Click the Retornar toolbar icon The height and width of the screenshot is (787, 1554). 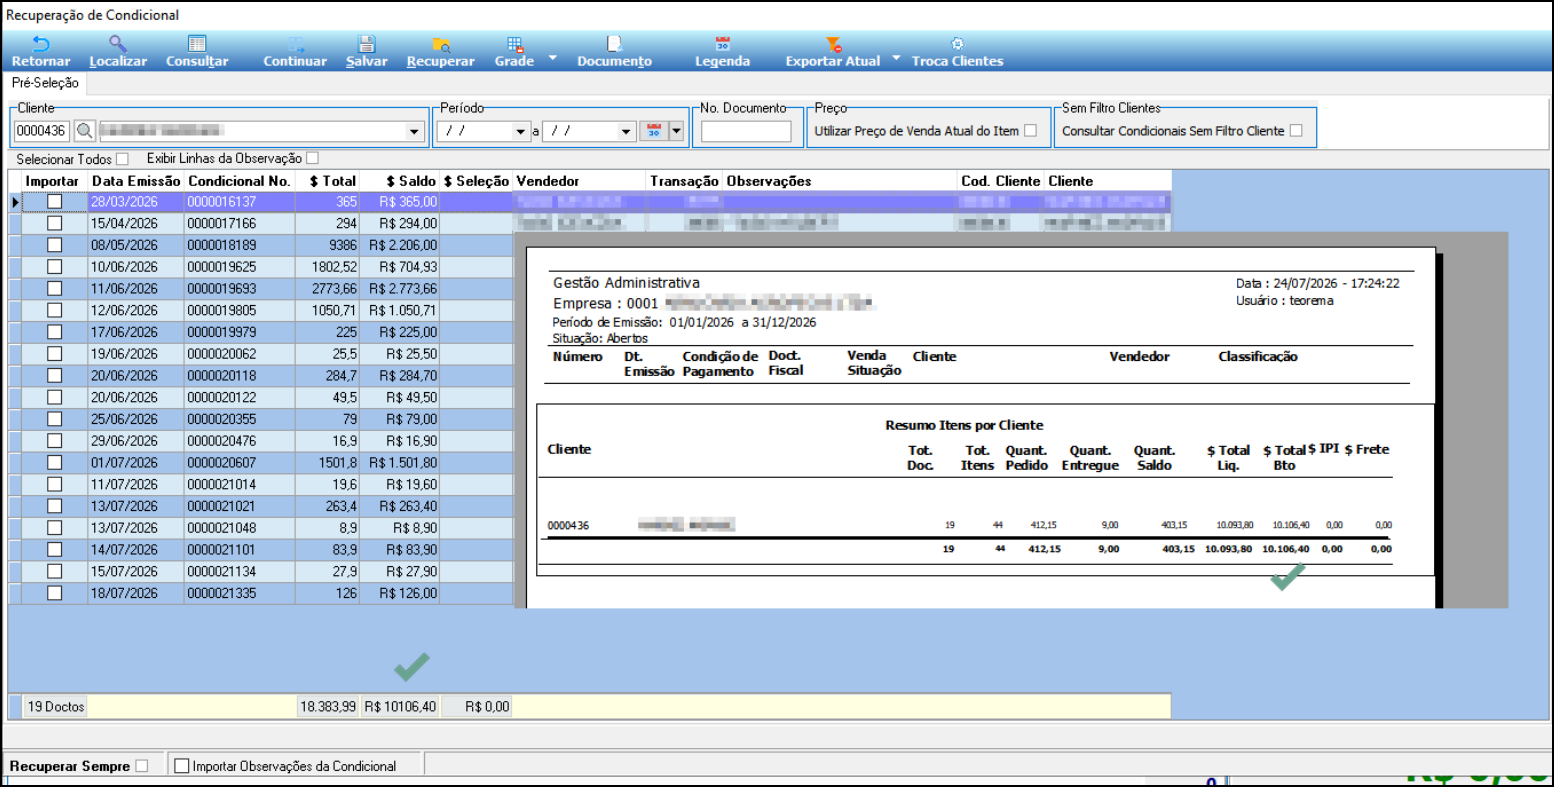pyautogui.click(x=41, y=44)
